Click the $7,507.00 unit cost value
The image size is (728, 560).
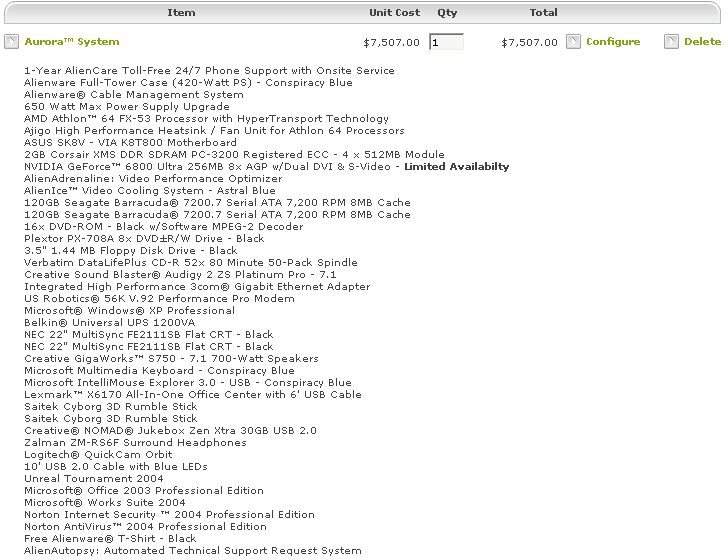[391, 43]
